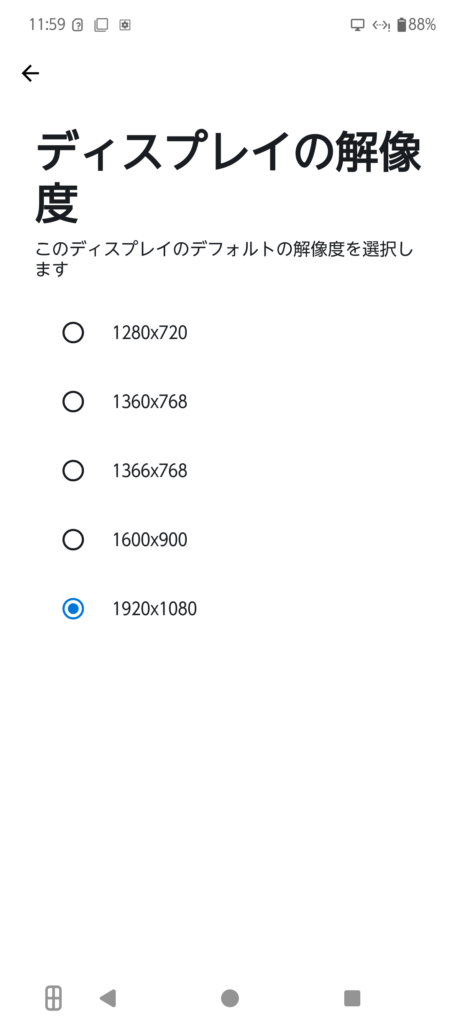Tap the monitor cast icon in status bar
460x1024 pixels.
point(357,25)
